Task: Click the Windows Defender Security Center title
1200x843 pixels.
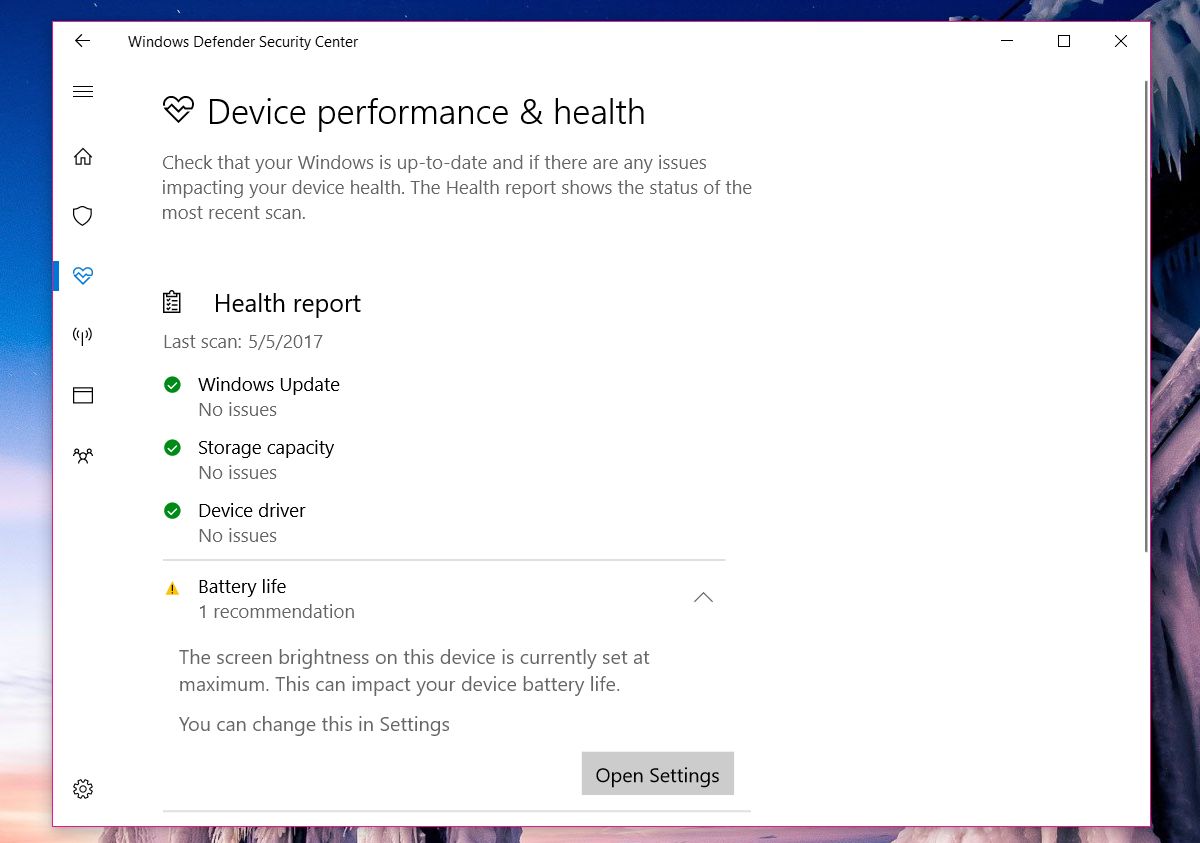Action: pyautogui.click(x=243, y=42)
